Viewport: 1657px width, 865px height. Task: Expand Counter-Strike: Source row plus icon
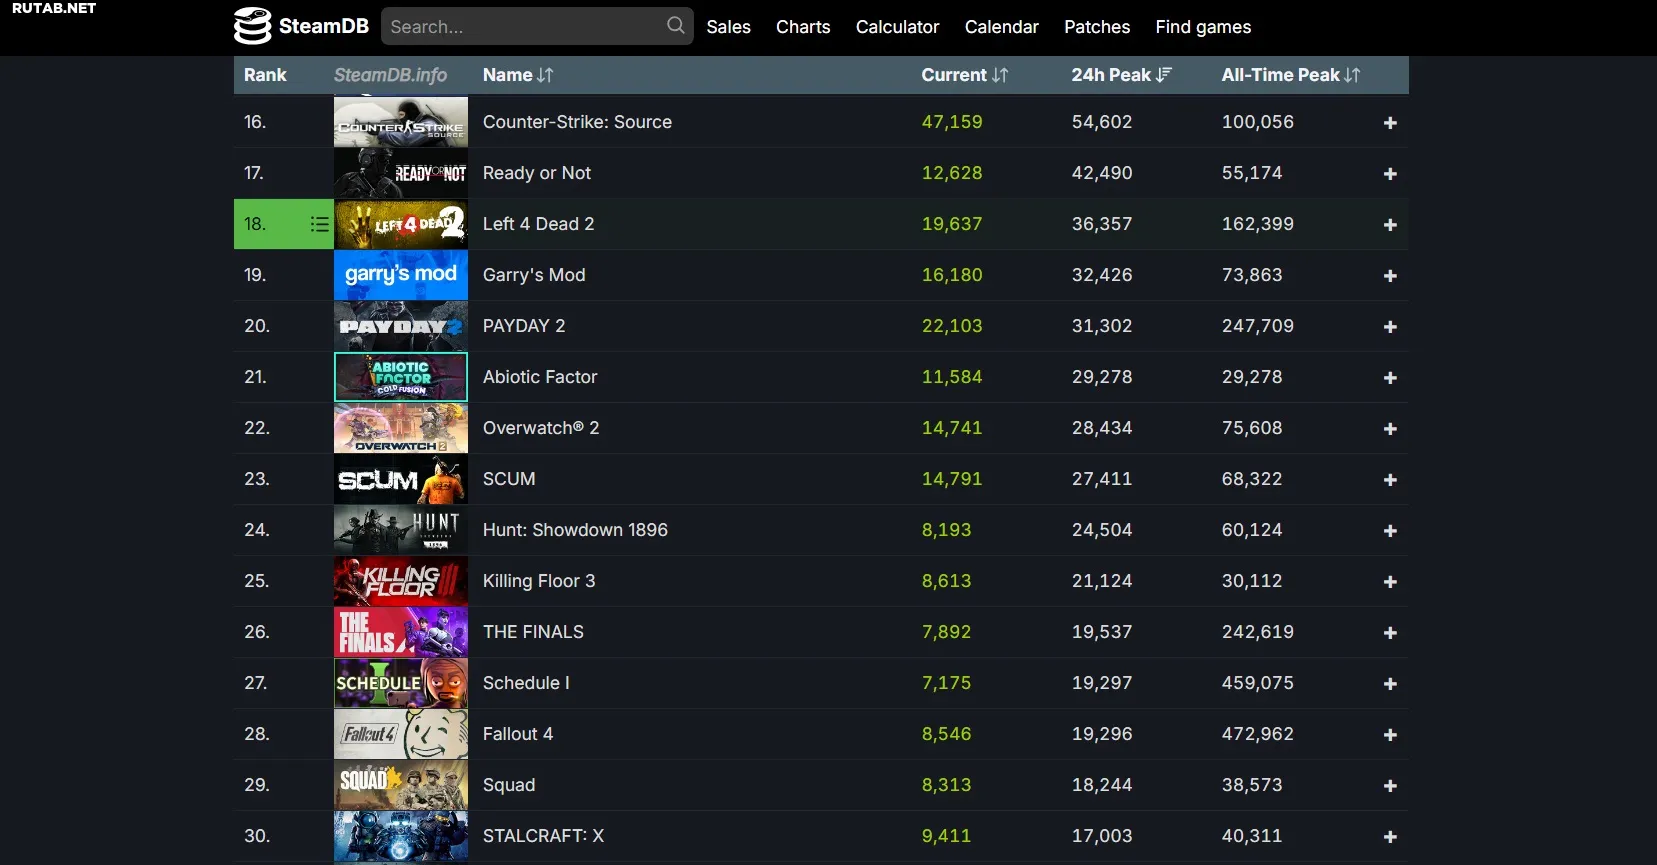(x=1390, y=123)
